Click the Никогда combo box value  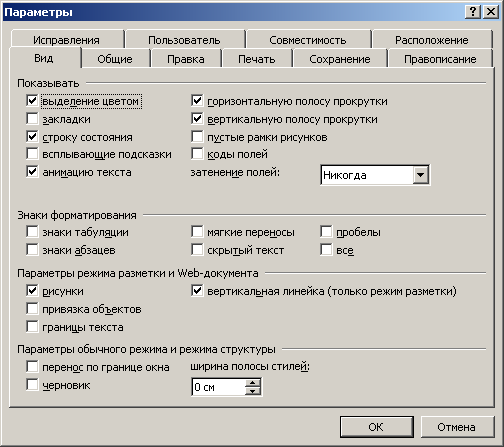pos(367,175)
